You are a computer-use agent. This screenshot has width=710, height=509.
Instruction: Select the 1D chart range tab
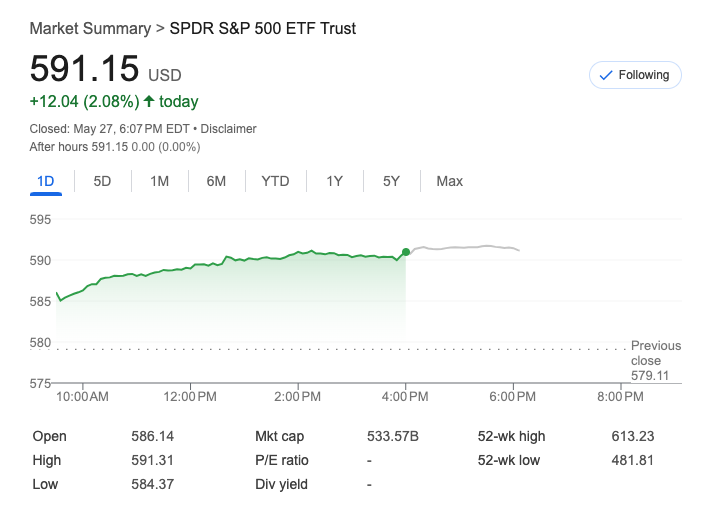click(45, 181)
